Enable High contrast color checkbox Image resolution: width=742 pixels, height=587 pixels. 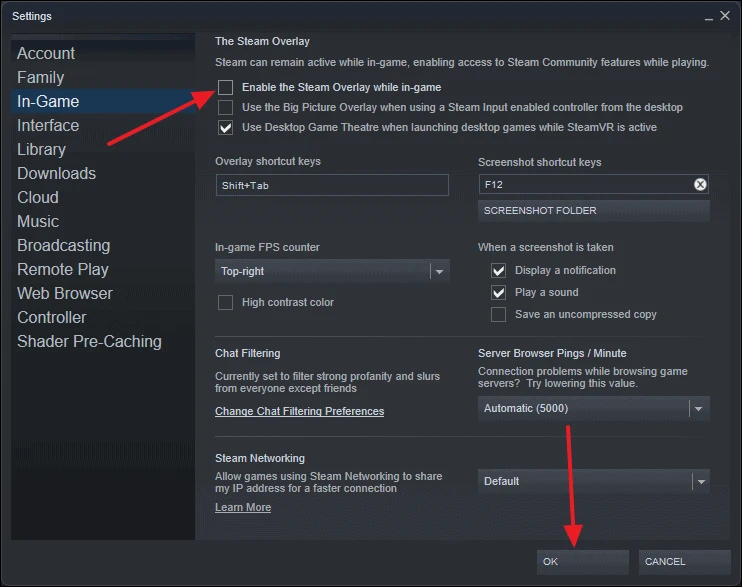tap(225, 302)
